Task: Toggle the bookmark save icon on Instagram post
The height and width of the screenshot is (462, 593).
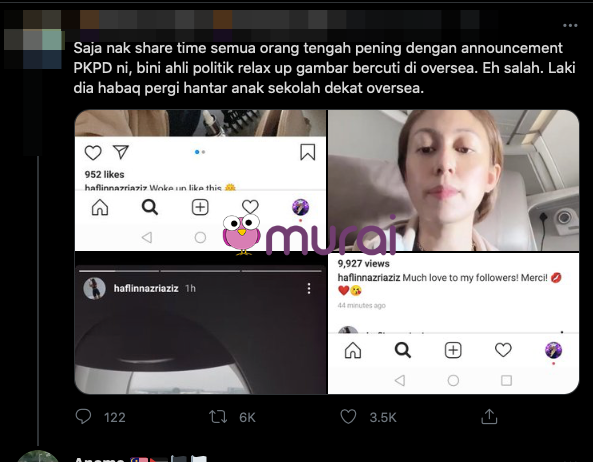Action: pyautogui.click(x=307, y=152)
